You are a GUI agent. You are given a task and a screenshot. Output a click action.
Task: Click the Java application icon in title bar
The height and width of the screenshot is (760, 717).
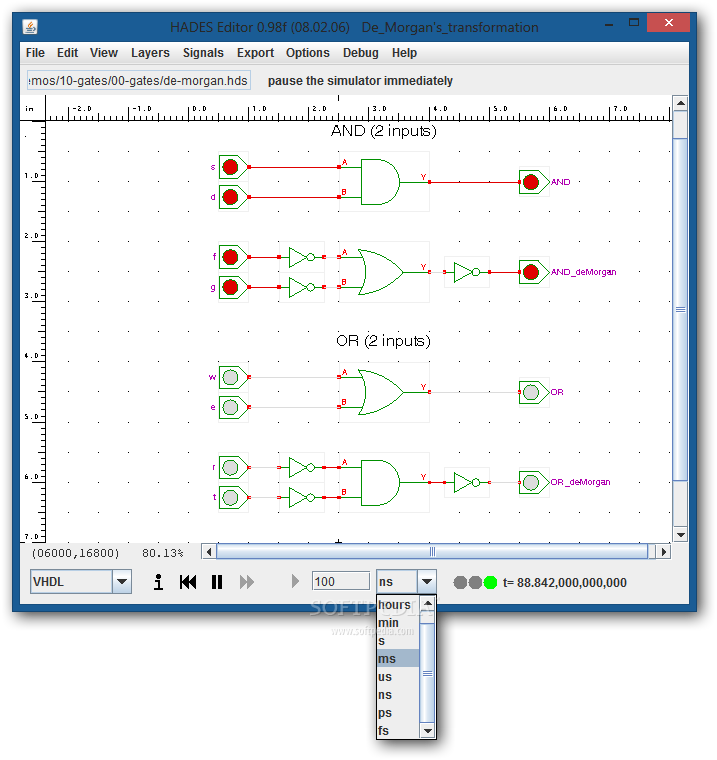pyautogui.click(x=31, y=27)
